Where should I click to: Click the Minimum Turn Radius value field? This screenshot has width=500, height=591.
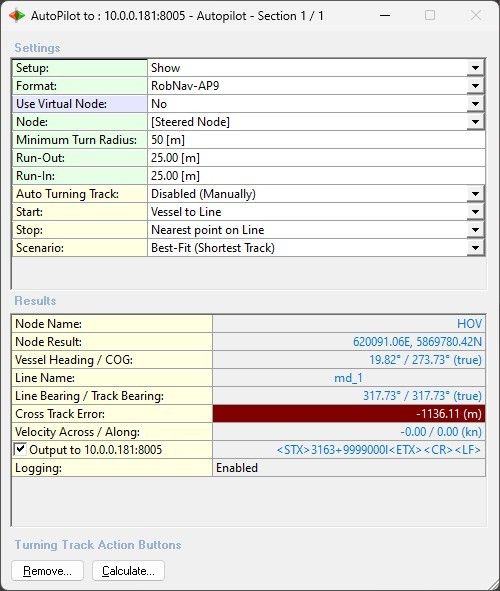316,140
